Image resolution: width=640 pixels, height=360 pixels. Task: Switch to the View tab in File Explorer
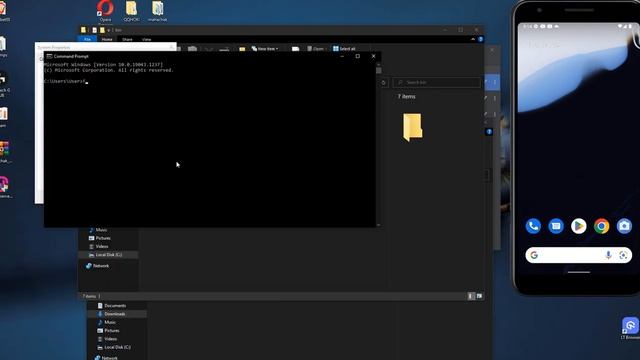[147, 40]
